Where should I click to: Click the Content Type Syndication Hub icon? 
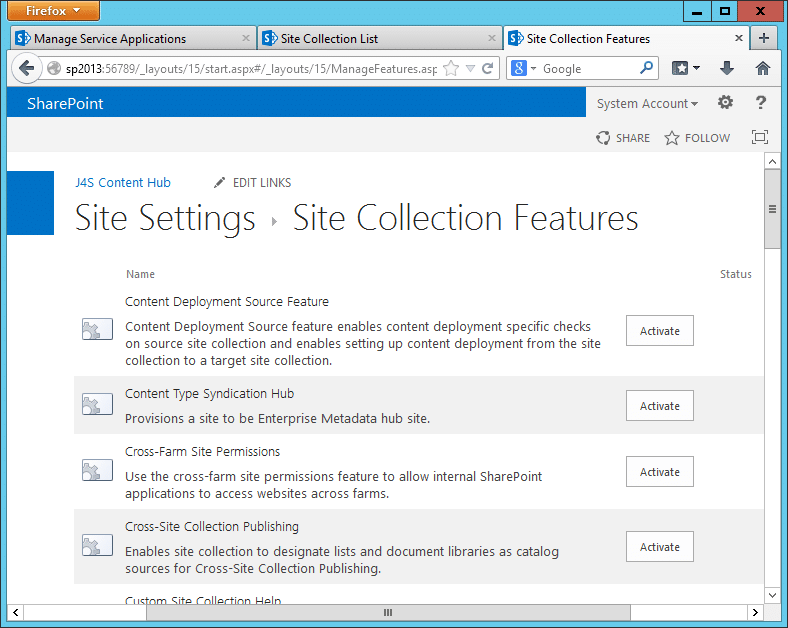point(97,404)
